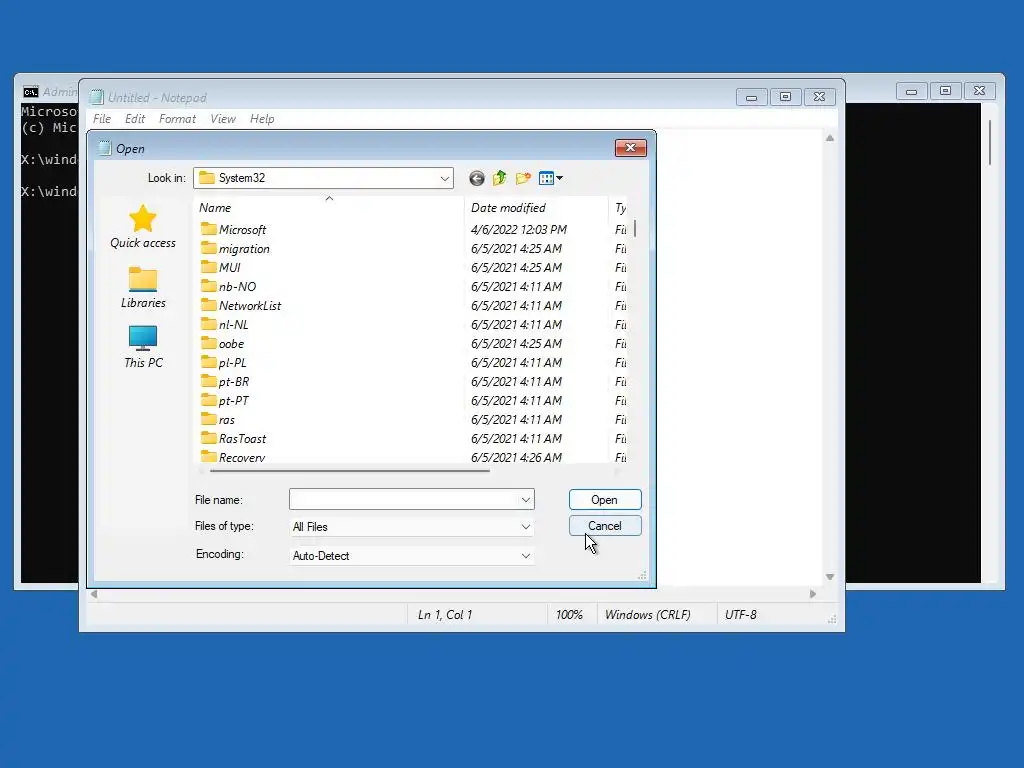The width and height of the screenshot is (1024, 768).
Task: Click the pl-PL folder icon
Action: click(208, 361)
